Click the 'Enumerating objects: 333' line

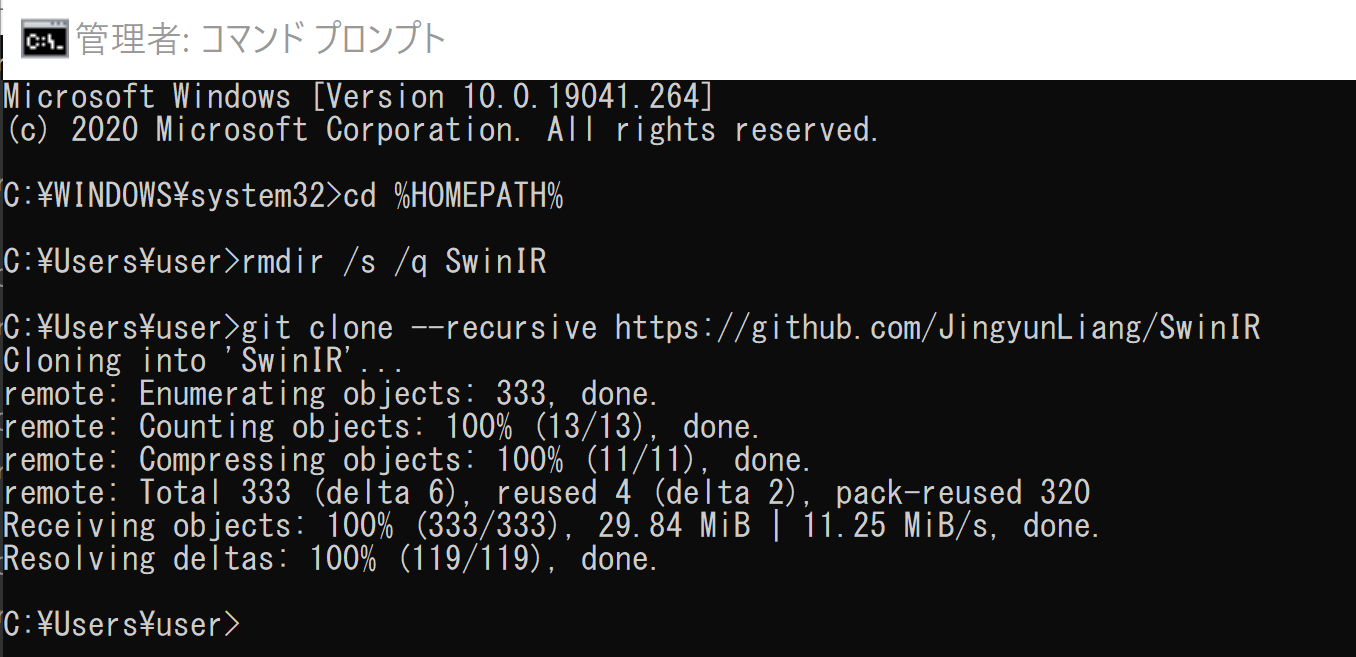click(x=331, y=393)
